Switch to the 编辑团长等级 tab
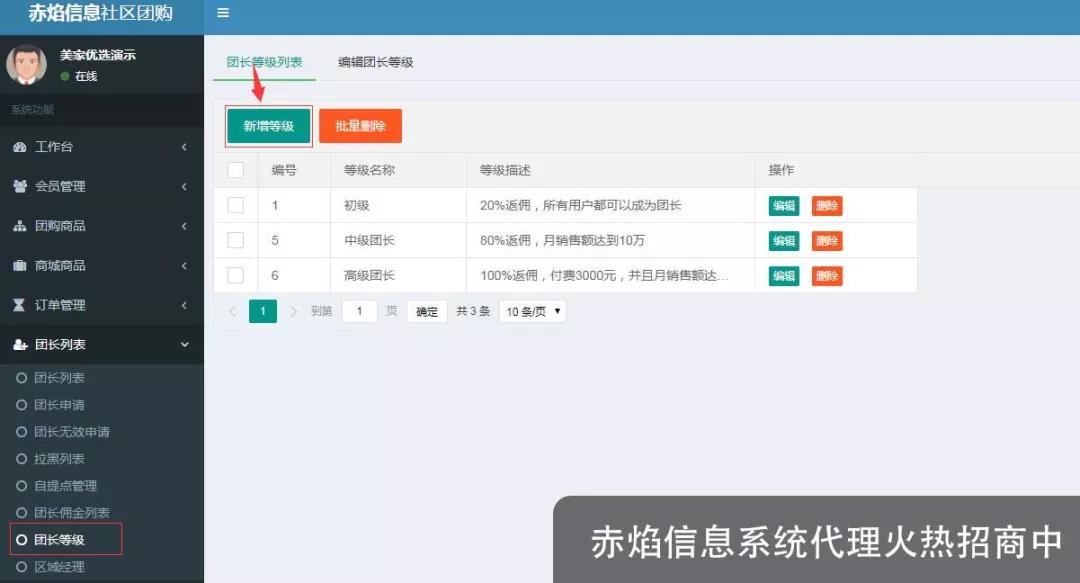 coord(375,62)
